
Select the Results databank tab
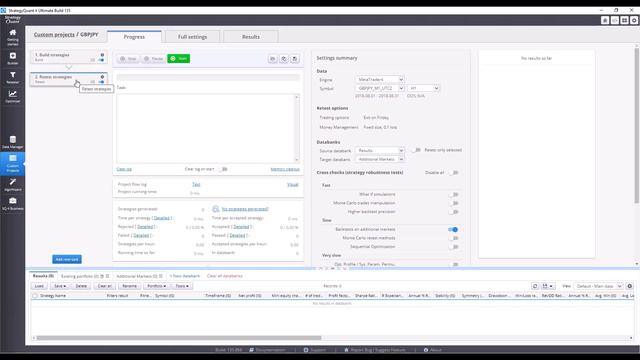[43, 276]
